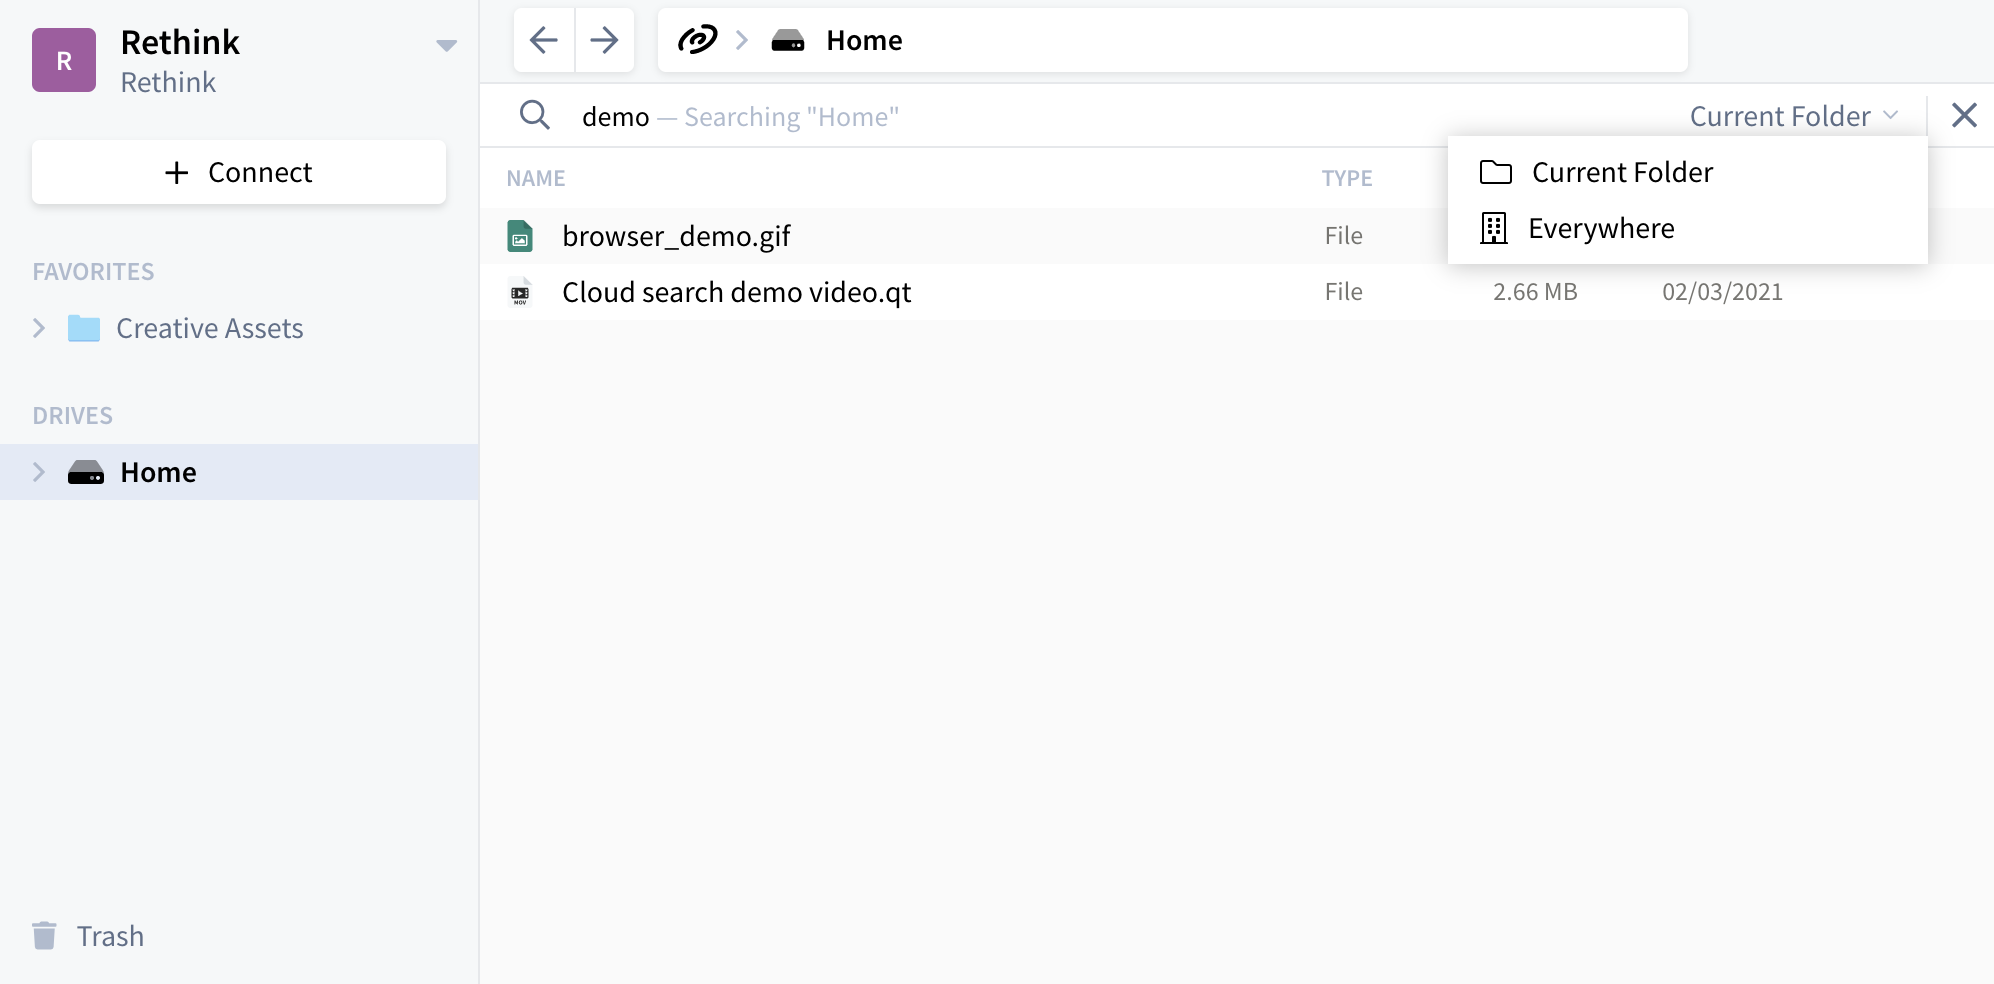This screenshot has width=1994, height=984.
Task: Click the video file icon of Cloud search demo
Action: 520,292
